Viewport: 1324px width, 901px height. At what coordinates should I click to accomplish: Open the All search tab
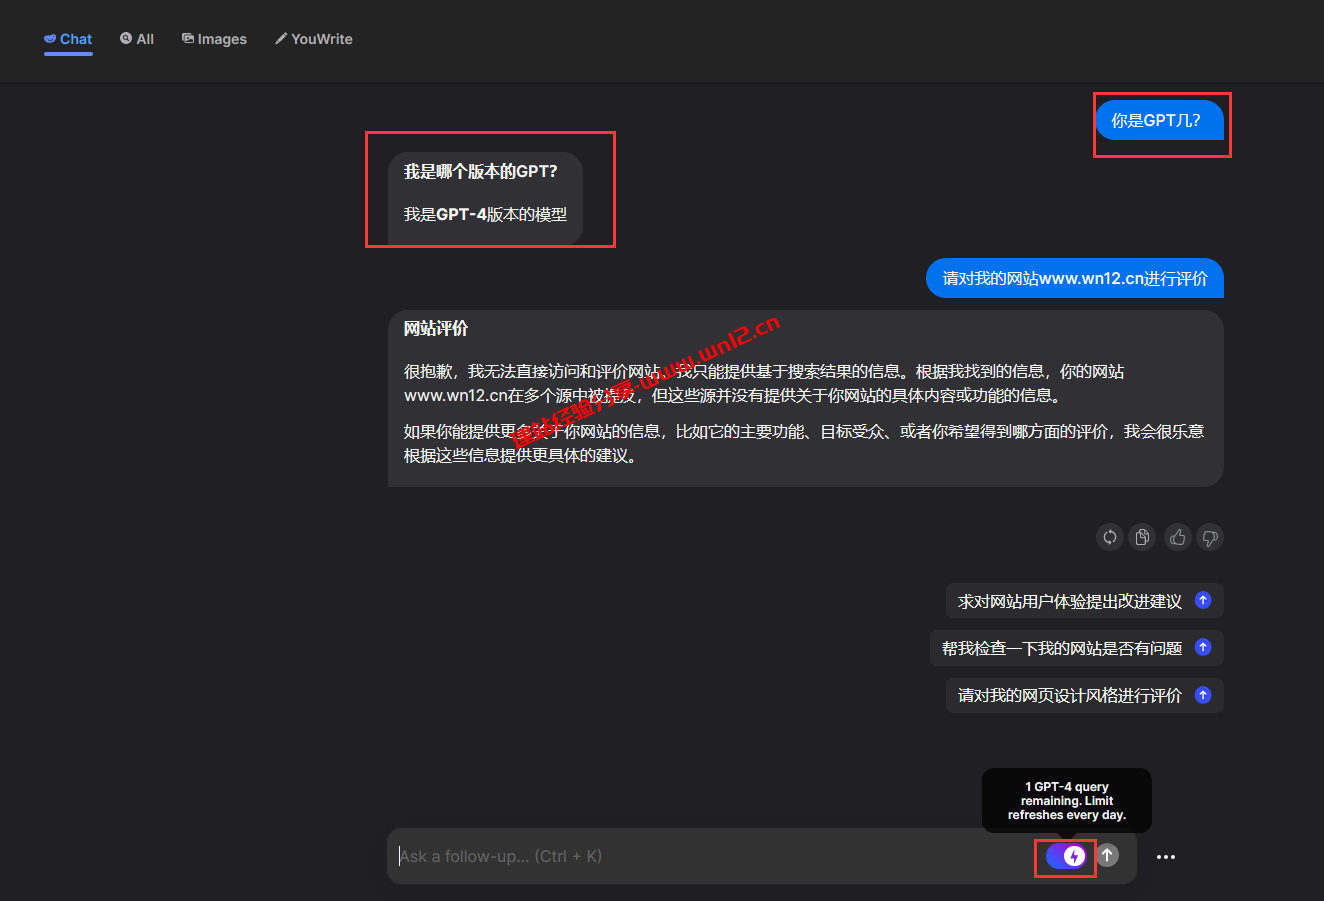pos(137,38)
